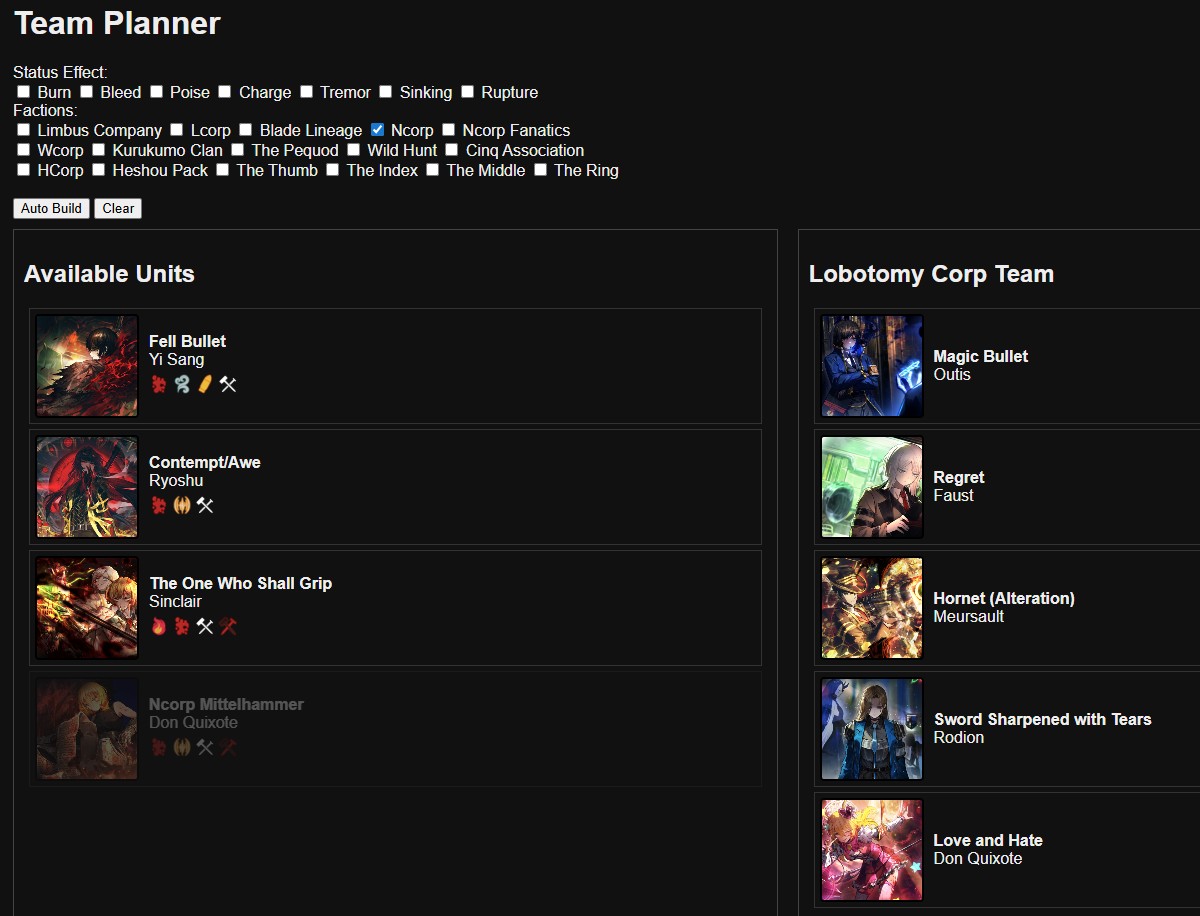Click Ncorp Mittelhammer's white crossed hammers icon

(x=205, y=747)
